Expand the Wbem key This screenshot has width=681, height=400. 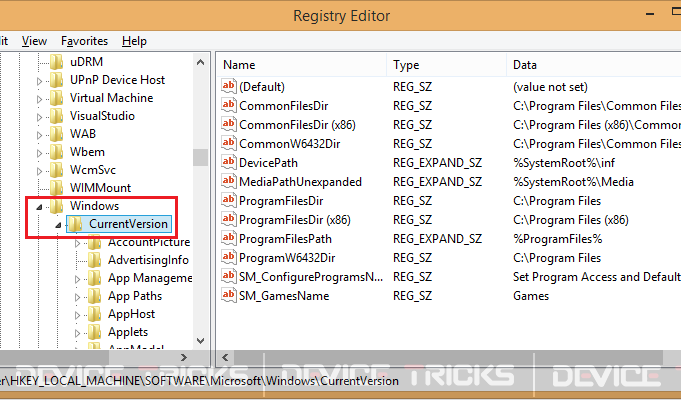[39, 153]
